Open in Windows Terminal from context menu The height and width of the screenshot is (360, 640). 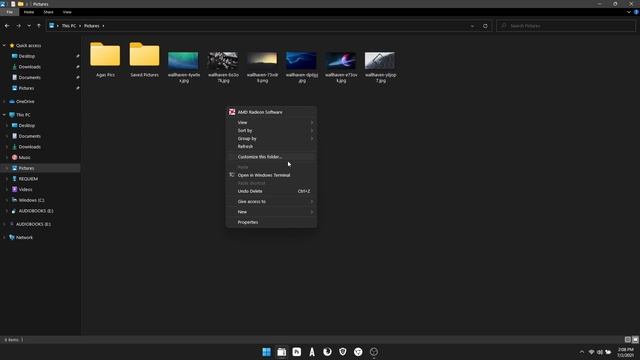point(271,175)
